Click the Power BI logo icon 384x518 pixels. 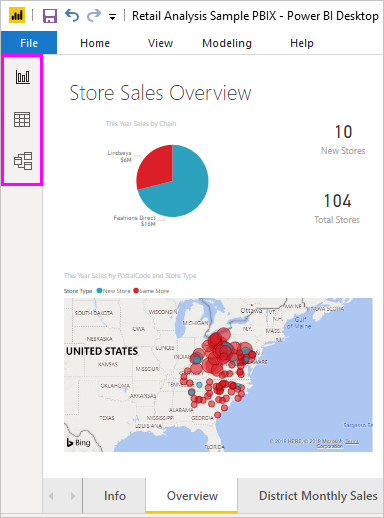pos(17,15)
